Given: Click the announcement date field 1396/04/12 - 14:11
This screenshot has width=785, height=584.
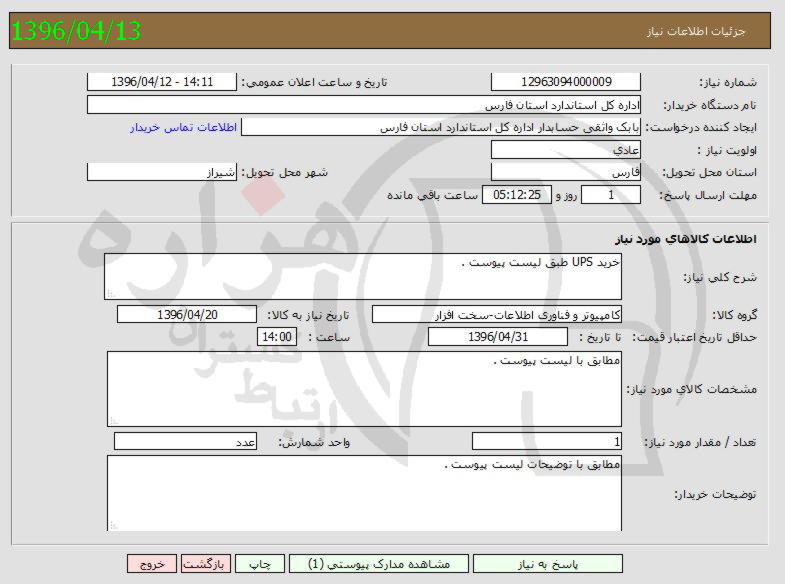Looking at the screenshot, I should [163, 82].
